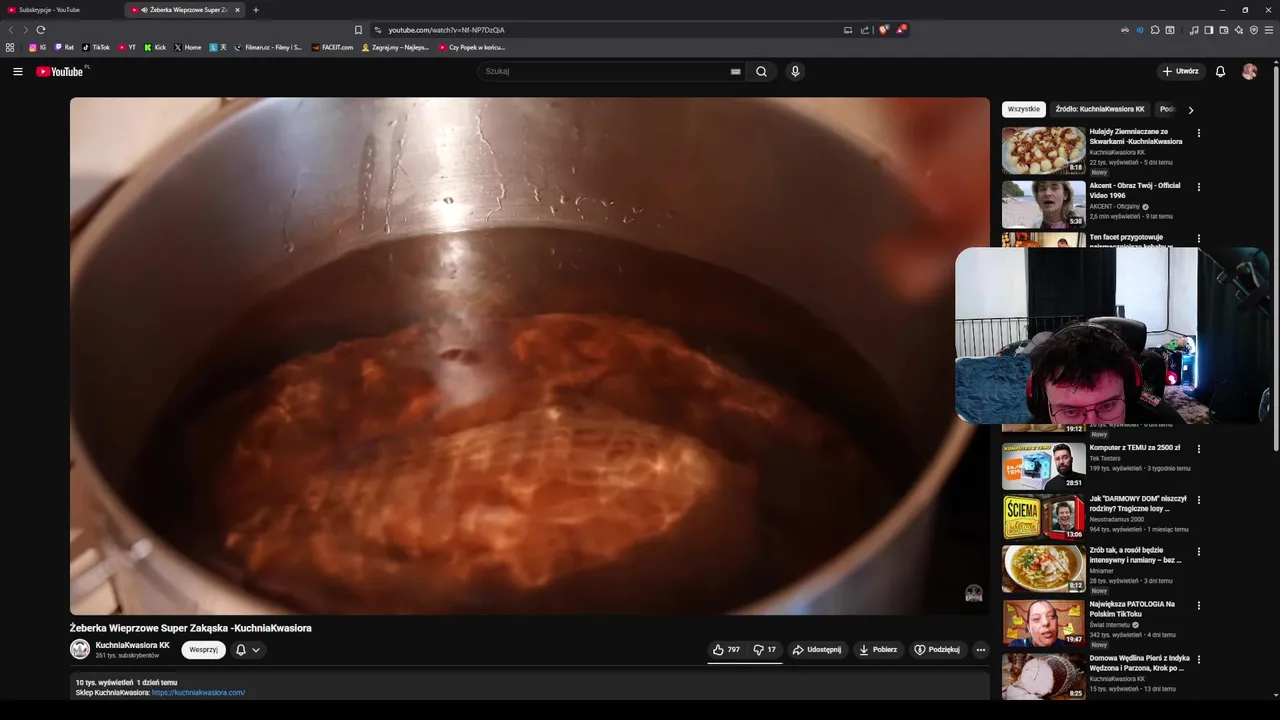Screen dimensions: 1280x720
Task: Expand notification settings chevron beside Wesprzyj
Action: coord(256,650)
